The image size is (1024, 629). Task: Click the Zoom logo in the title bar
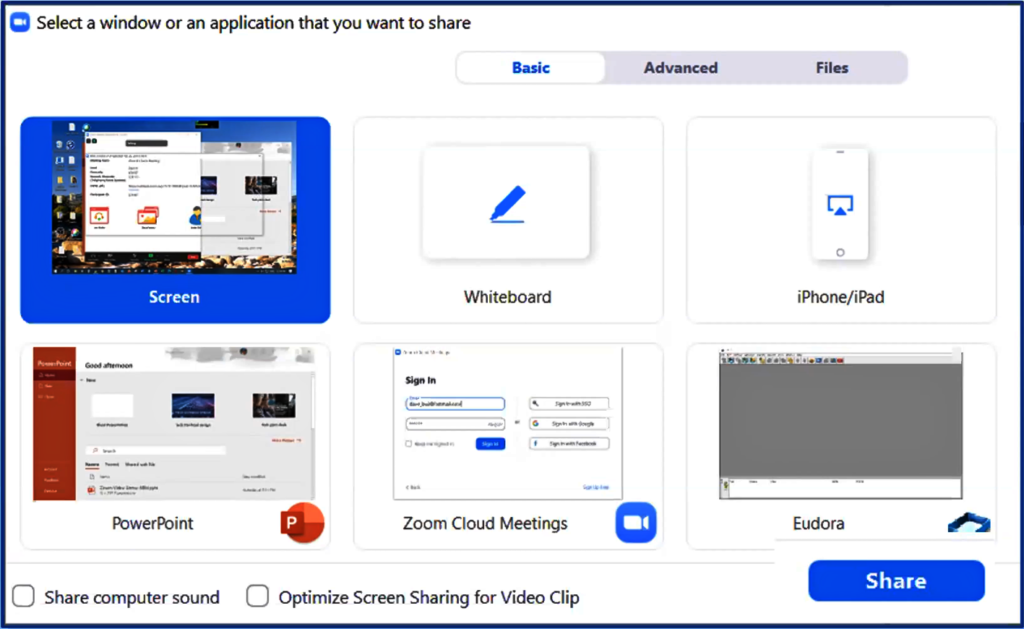click(x=20, y=22)
